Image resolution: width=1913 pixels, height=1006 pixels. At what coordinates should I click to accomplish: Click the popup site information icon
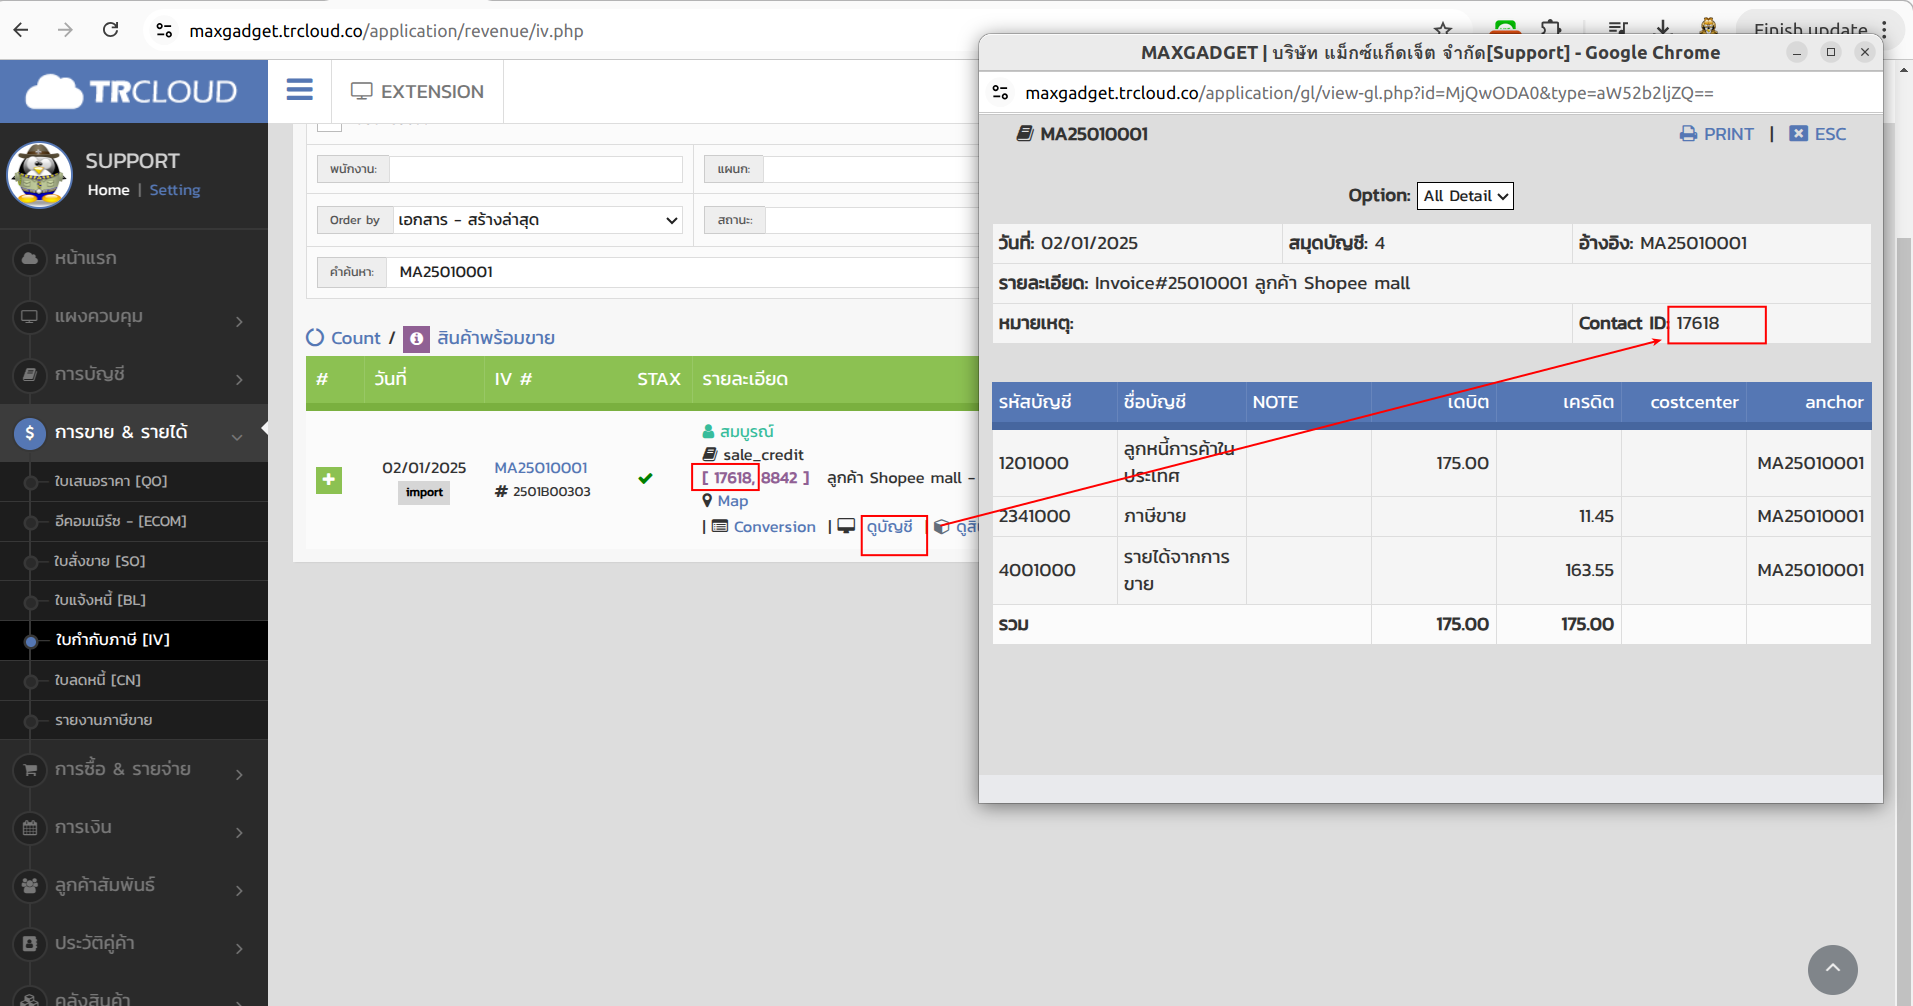[1000, 93]
